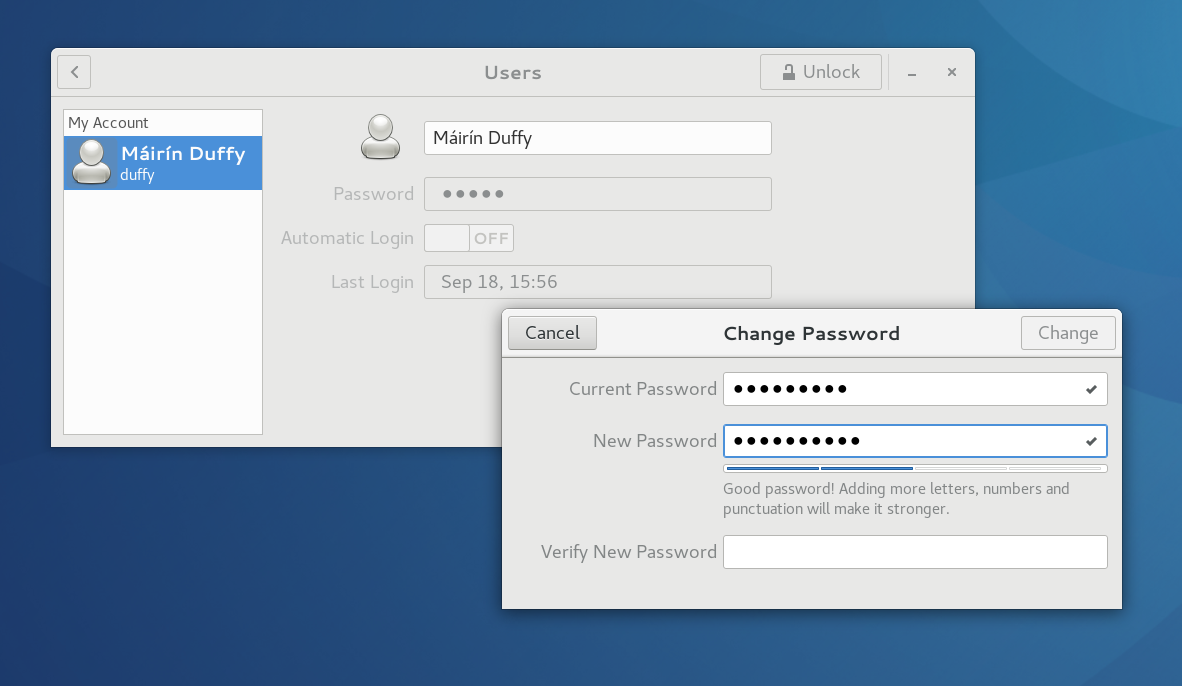Select Máirín Duffy account in sidebar
The width and height of the screenshot is (1182, 686).
(x=163, y=163)
